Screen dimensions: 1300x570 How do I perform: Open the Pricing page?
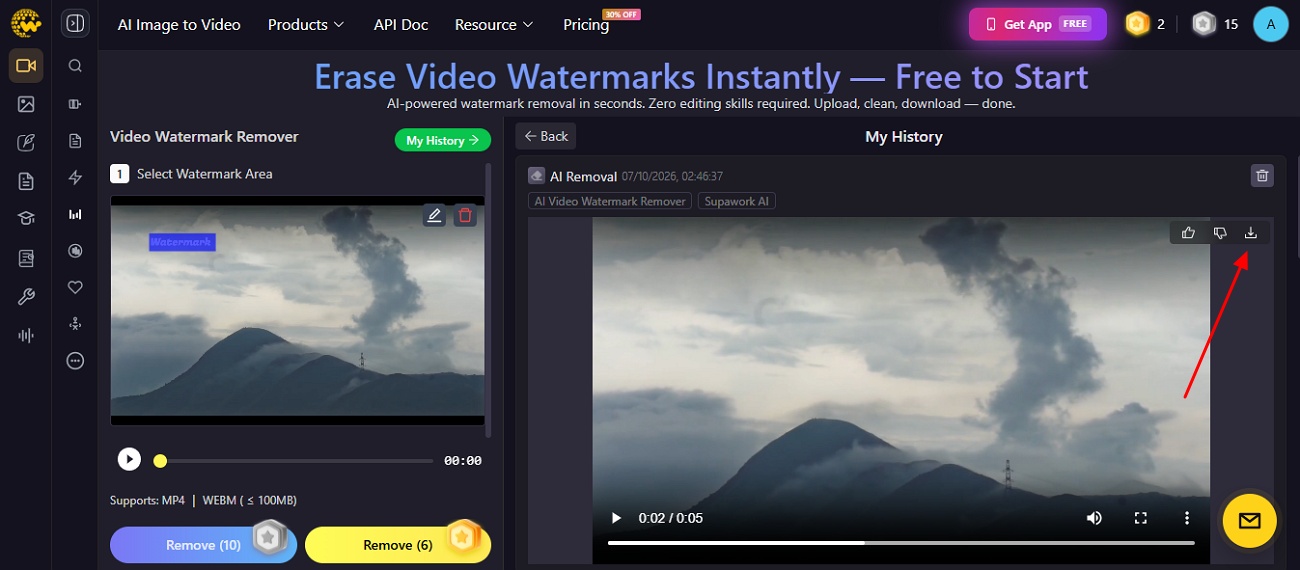[x=586, y=24]
